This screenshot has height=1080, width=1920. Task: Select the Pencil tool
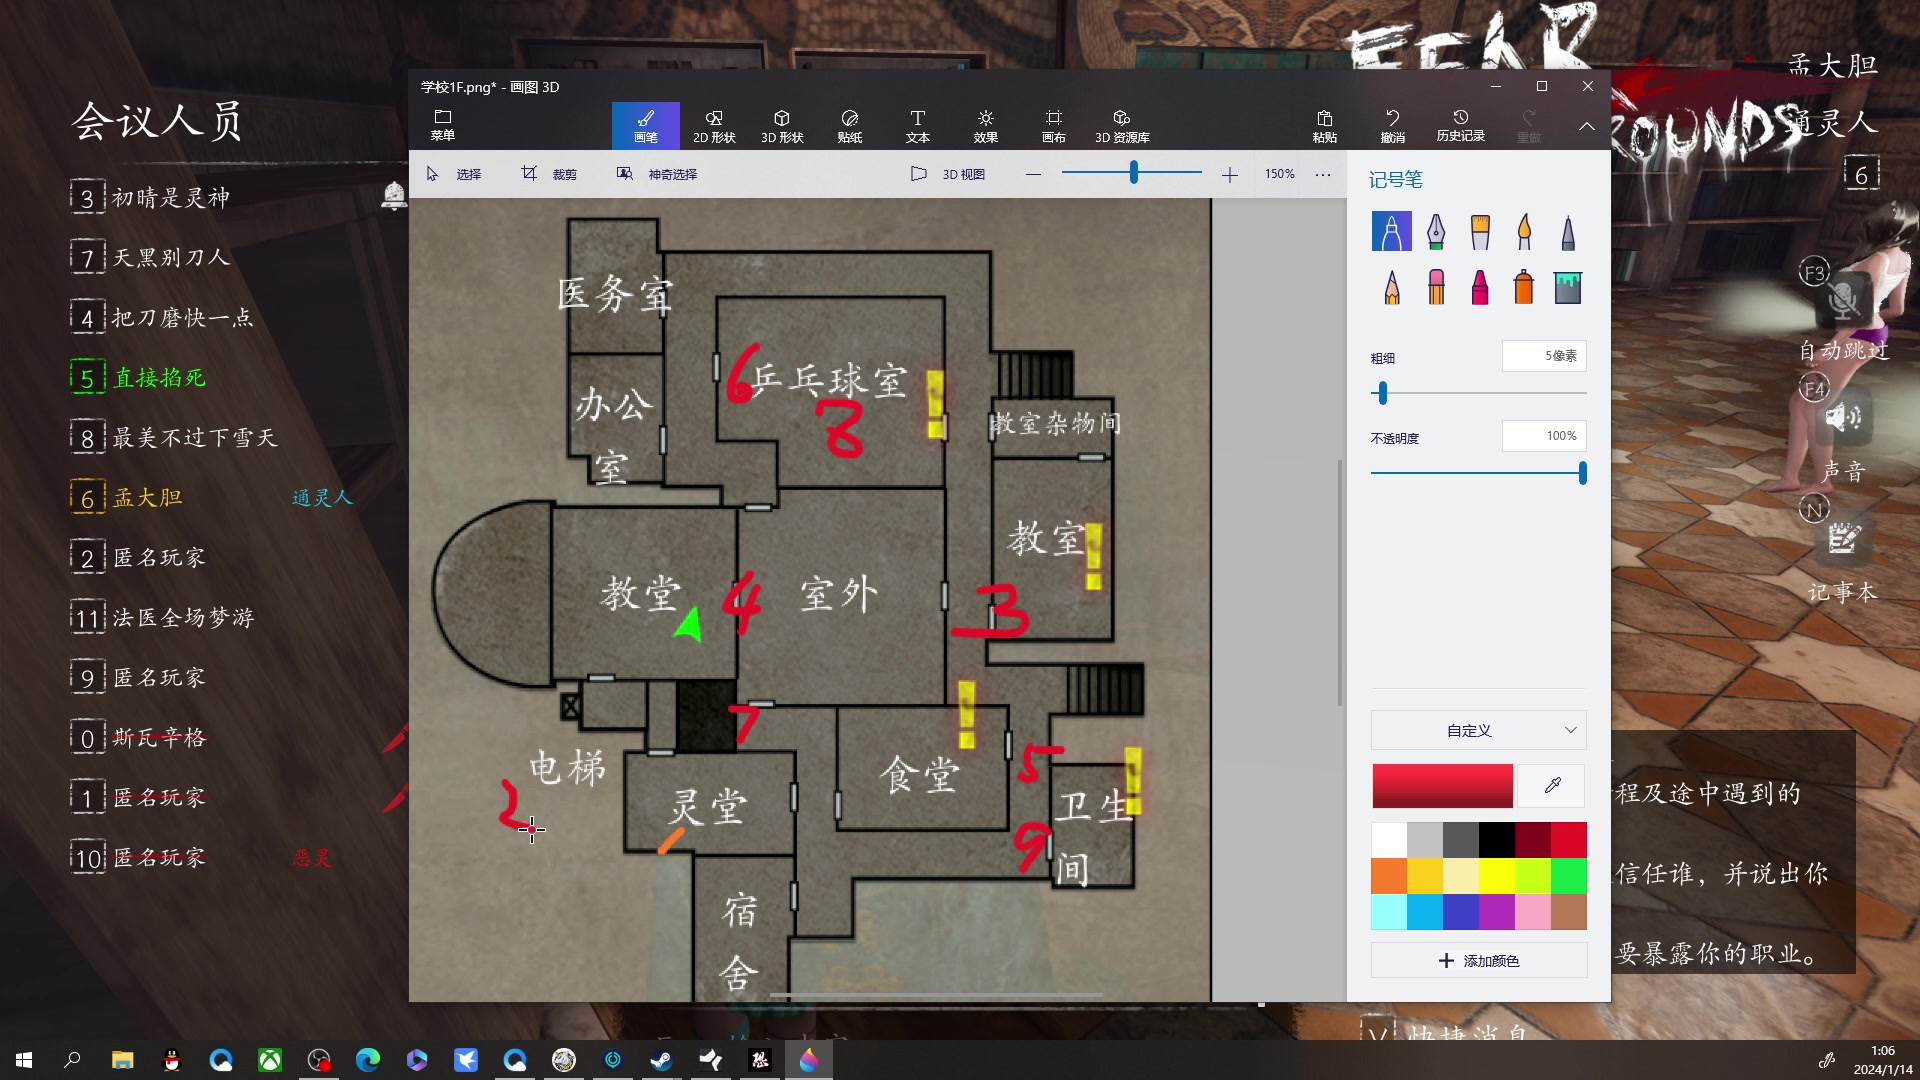pos(1391,287)
